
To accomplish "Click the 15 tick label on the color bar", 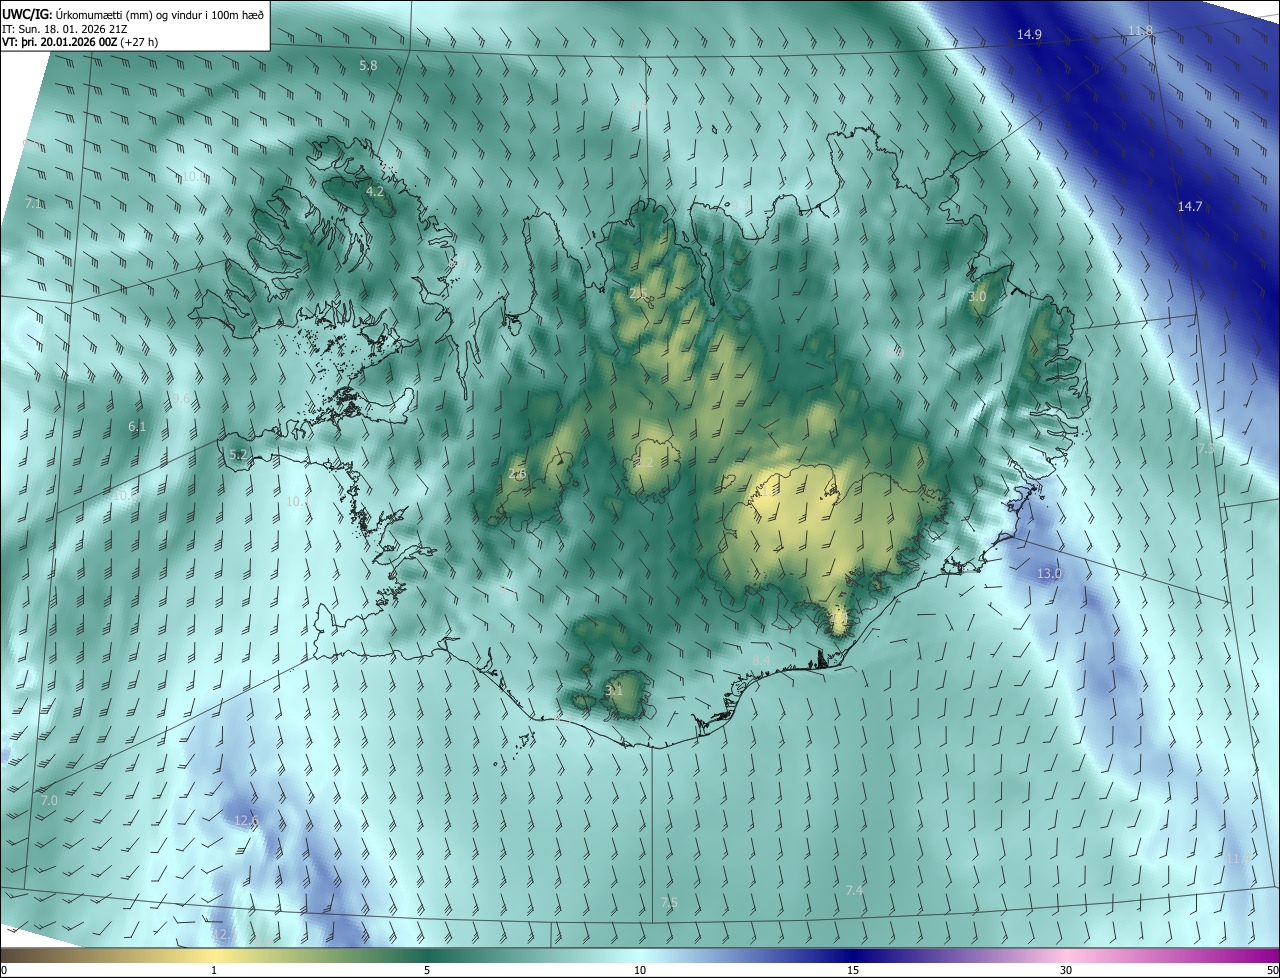I will click(x=853, y=970).
